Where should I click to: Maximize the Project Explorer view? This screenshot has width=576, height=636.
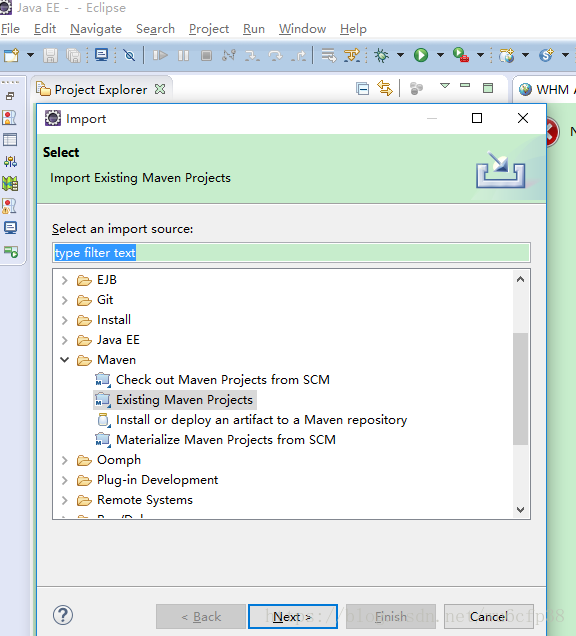coord(488,88)
